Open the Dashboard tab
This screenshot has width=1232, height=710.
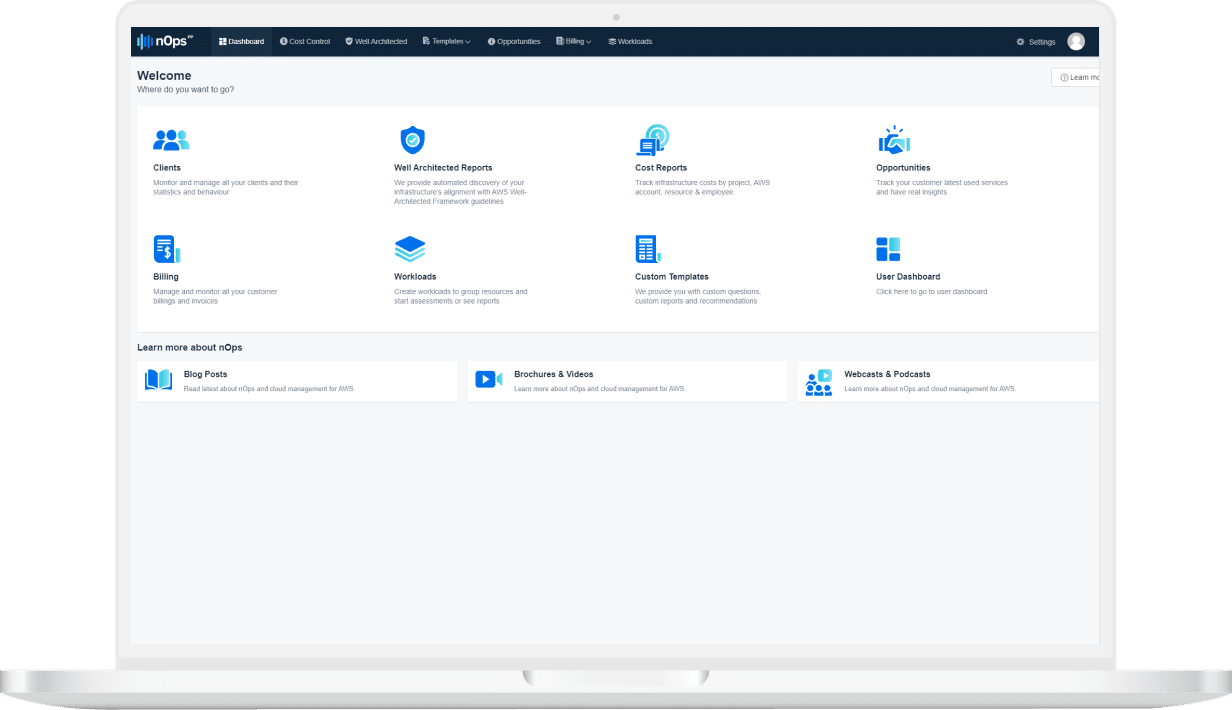(241, 42)
